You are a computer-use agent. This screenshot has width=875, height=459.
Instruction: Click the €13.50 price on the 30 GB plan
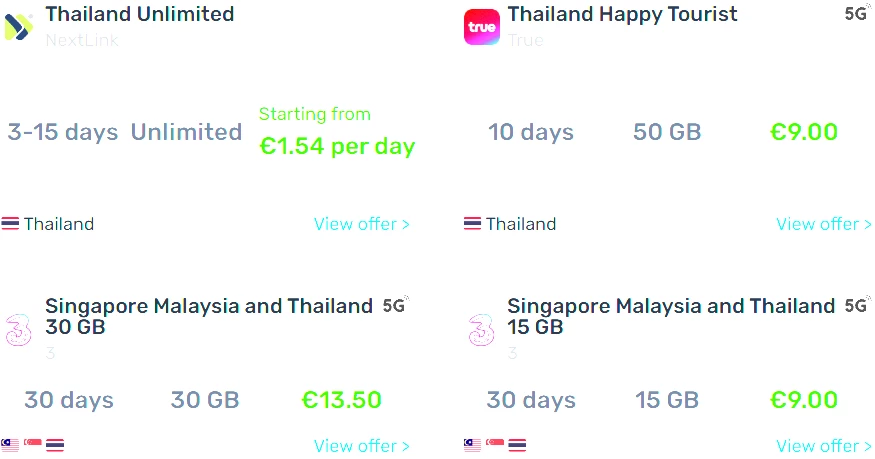pos(341,400)
